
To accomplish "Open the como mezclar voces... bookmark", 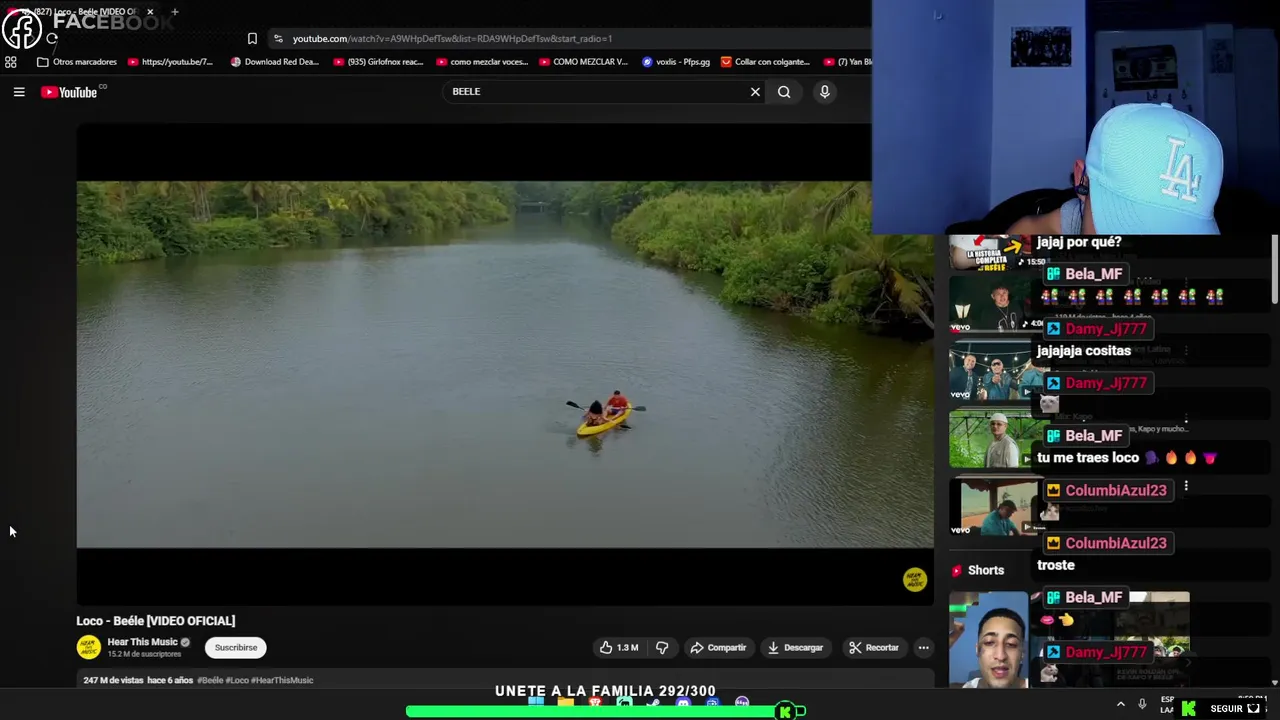I will pyautogui.click(x=482, y=62).
